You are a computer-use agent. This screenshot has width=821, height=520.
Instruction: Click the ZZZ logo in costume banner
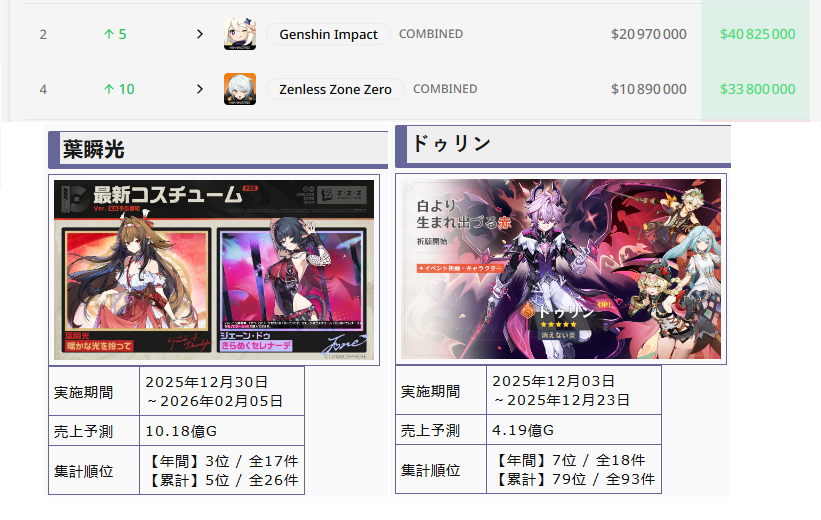343,194
